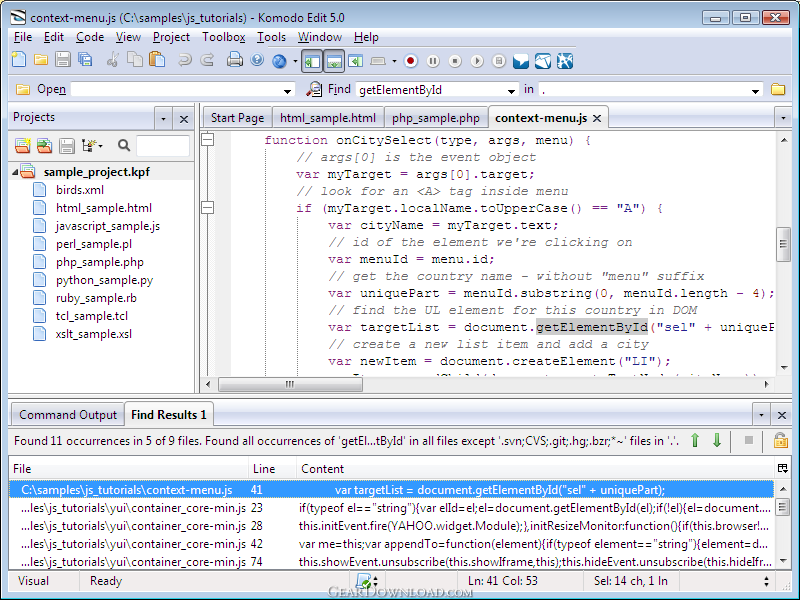Open the Project menu
Viewport: 800px width, 600px height.
pos(171,37)
